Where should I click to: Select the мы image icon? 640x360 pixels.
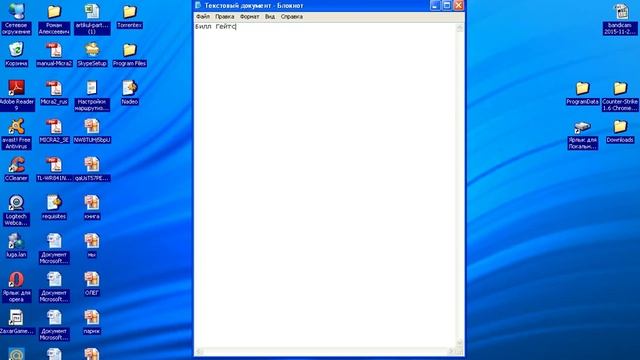tap(92, 245)
